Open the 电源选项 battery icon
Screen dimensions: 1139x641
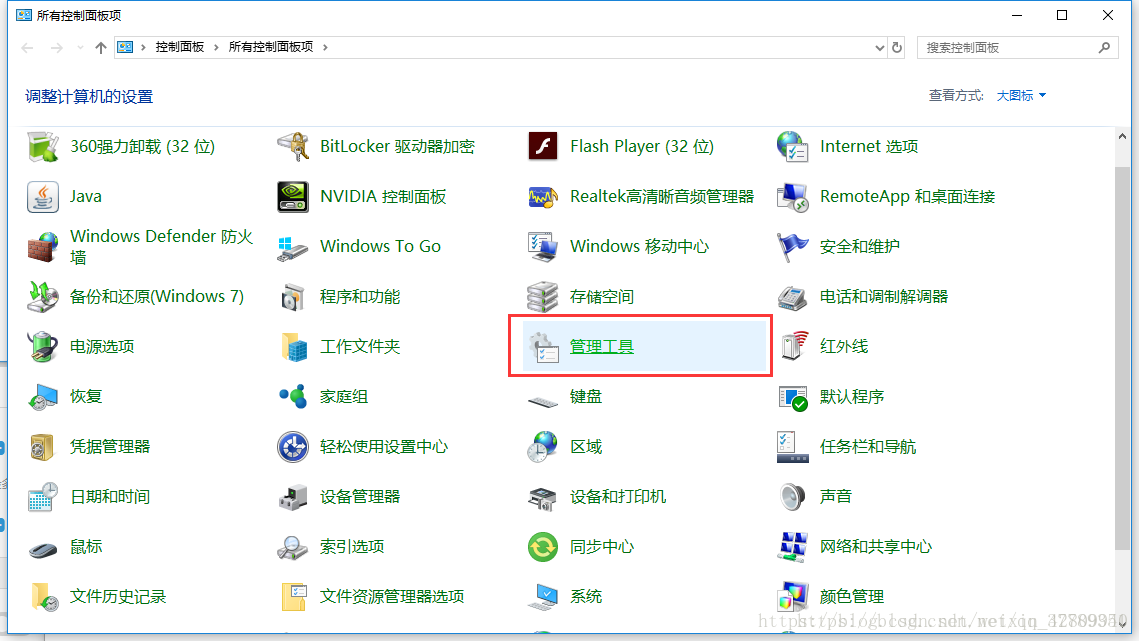coord(43,347)
